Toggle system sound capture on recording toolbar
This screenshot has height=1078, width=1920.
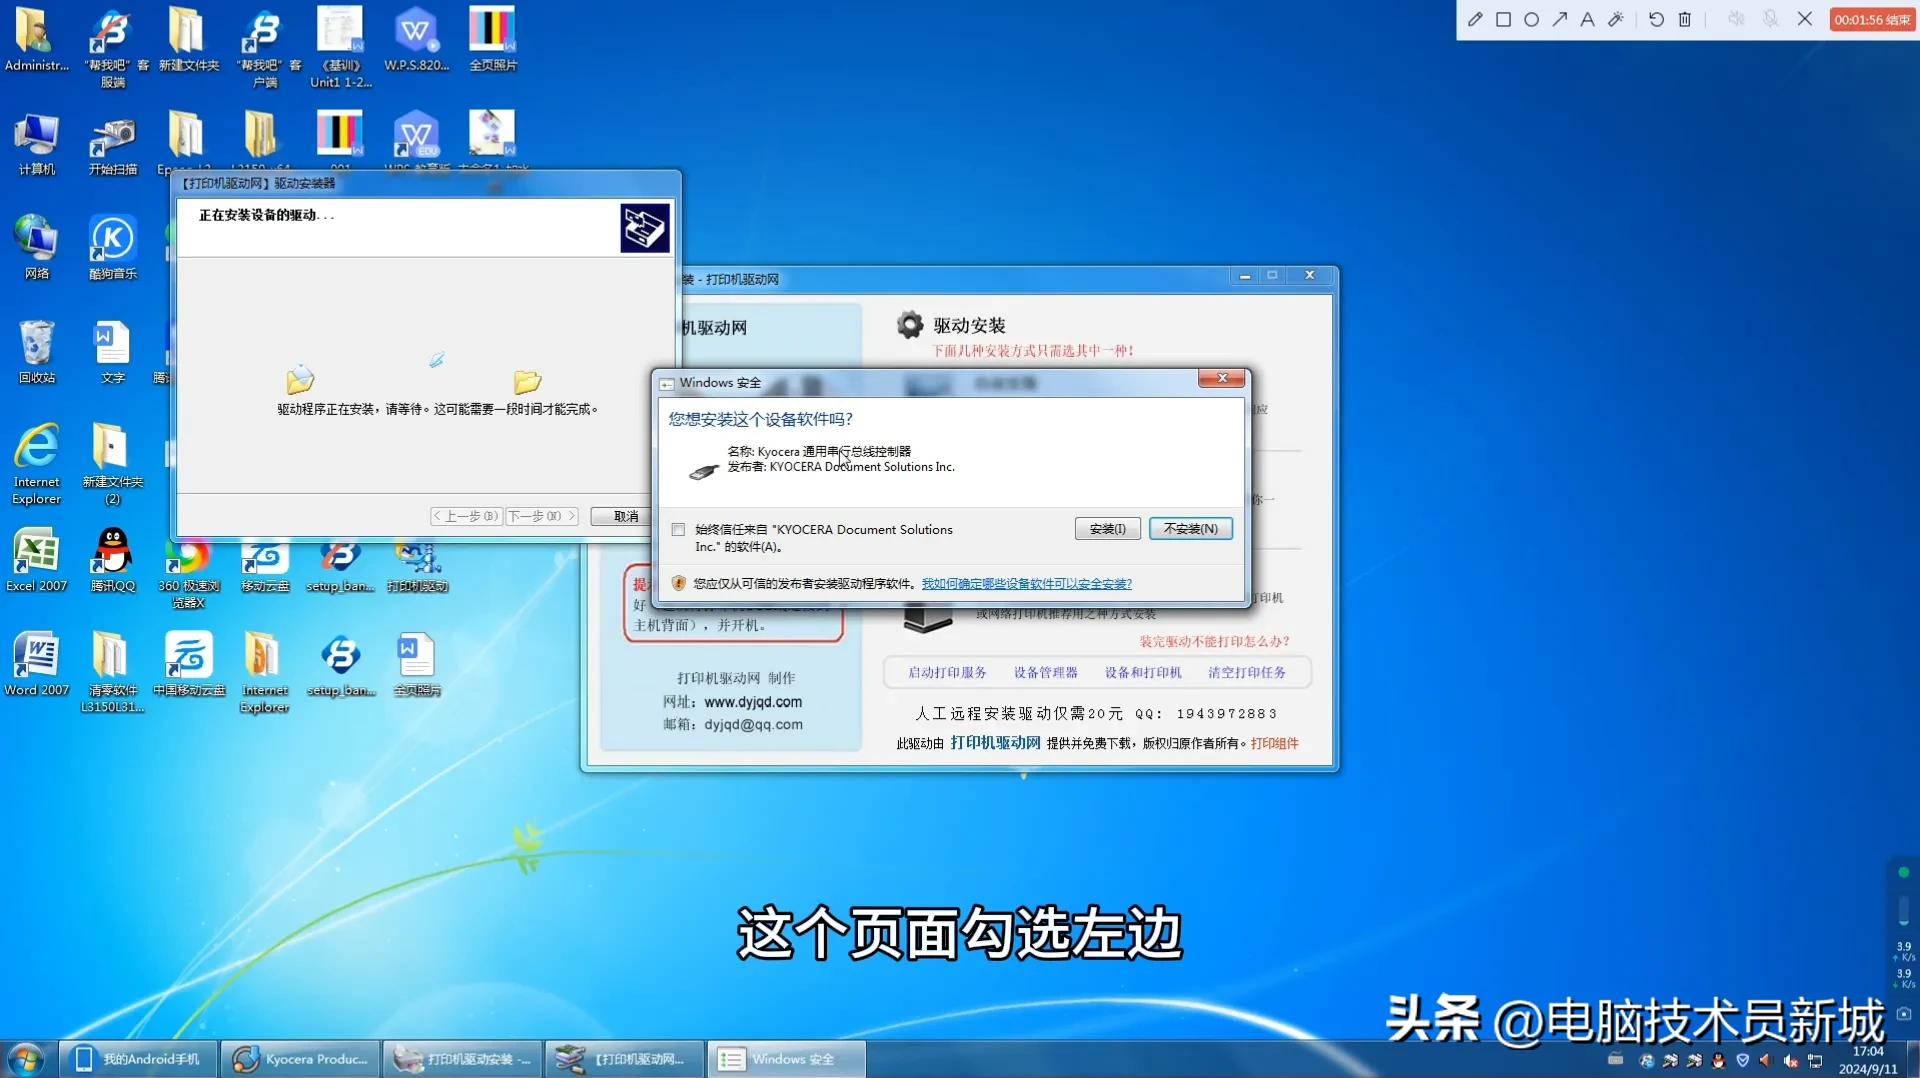click(1737, 19)
